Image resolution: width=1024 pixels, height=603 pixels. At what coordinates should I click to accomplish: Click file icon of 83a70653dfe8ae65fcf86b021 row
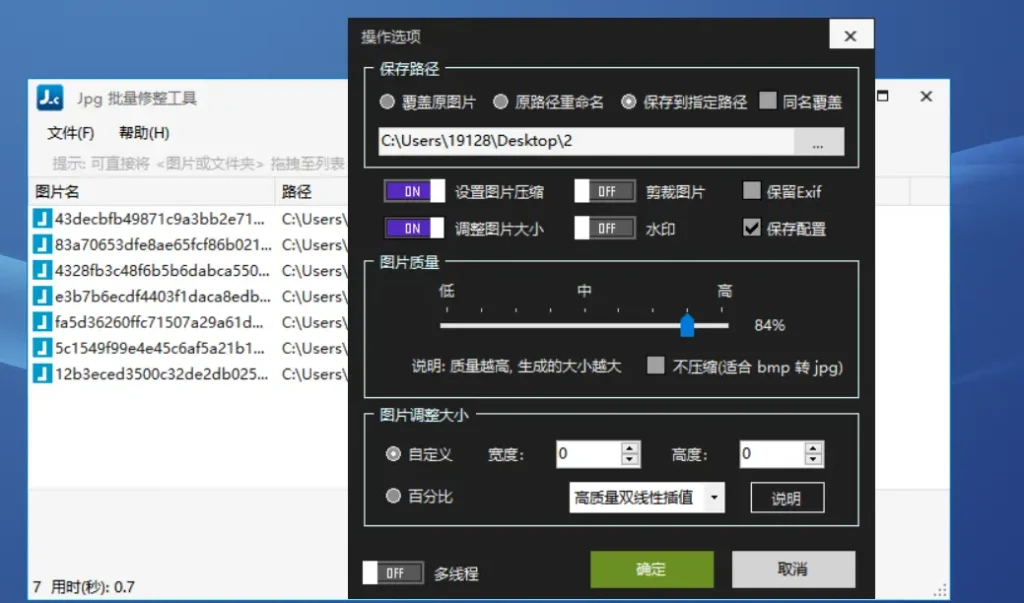[x=42, y=244]
